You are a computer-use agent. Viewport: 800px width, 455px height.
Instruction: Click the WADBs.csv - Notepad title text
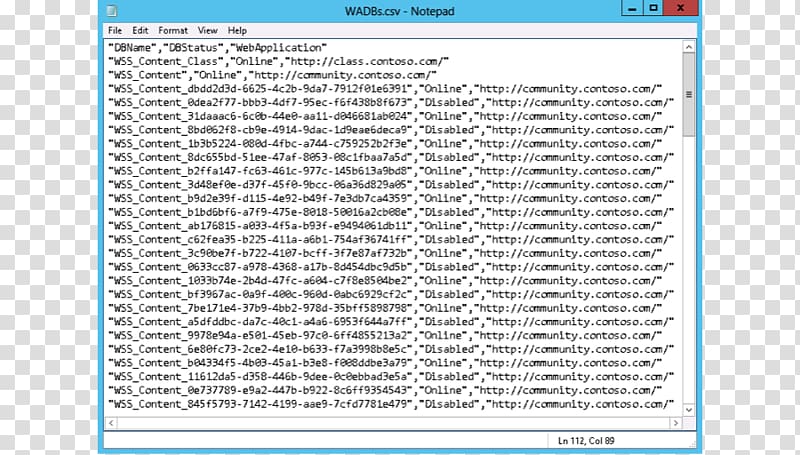pyautogui.click(x=399, y=11)
